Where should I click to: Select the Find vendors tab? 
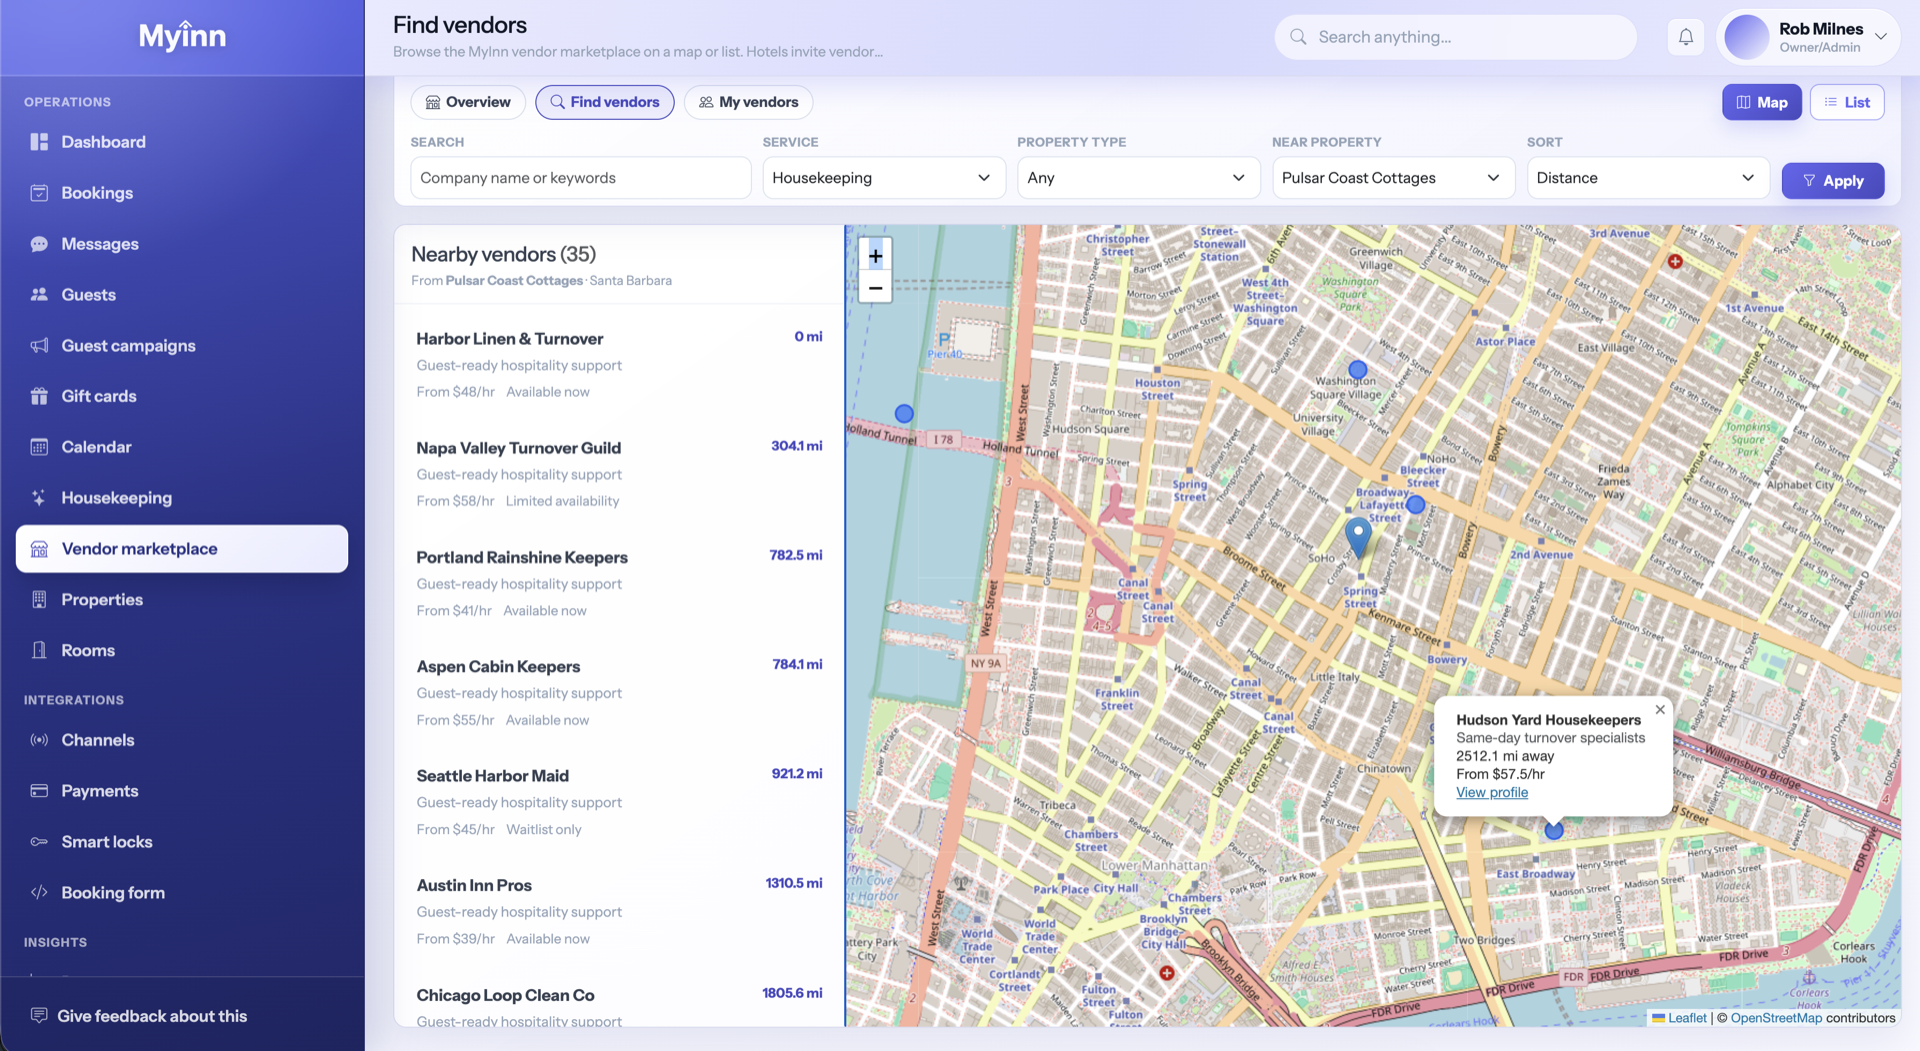[x=605, y=102]
